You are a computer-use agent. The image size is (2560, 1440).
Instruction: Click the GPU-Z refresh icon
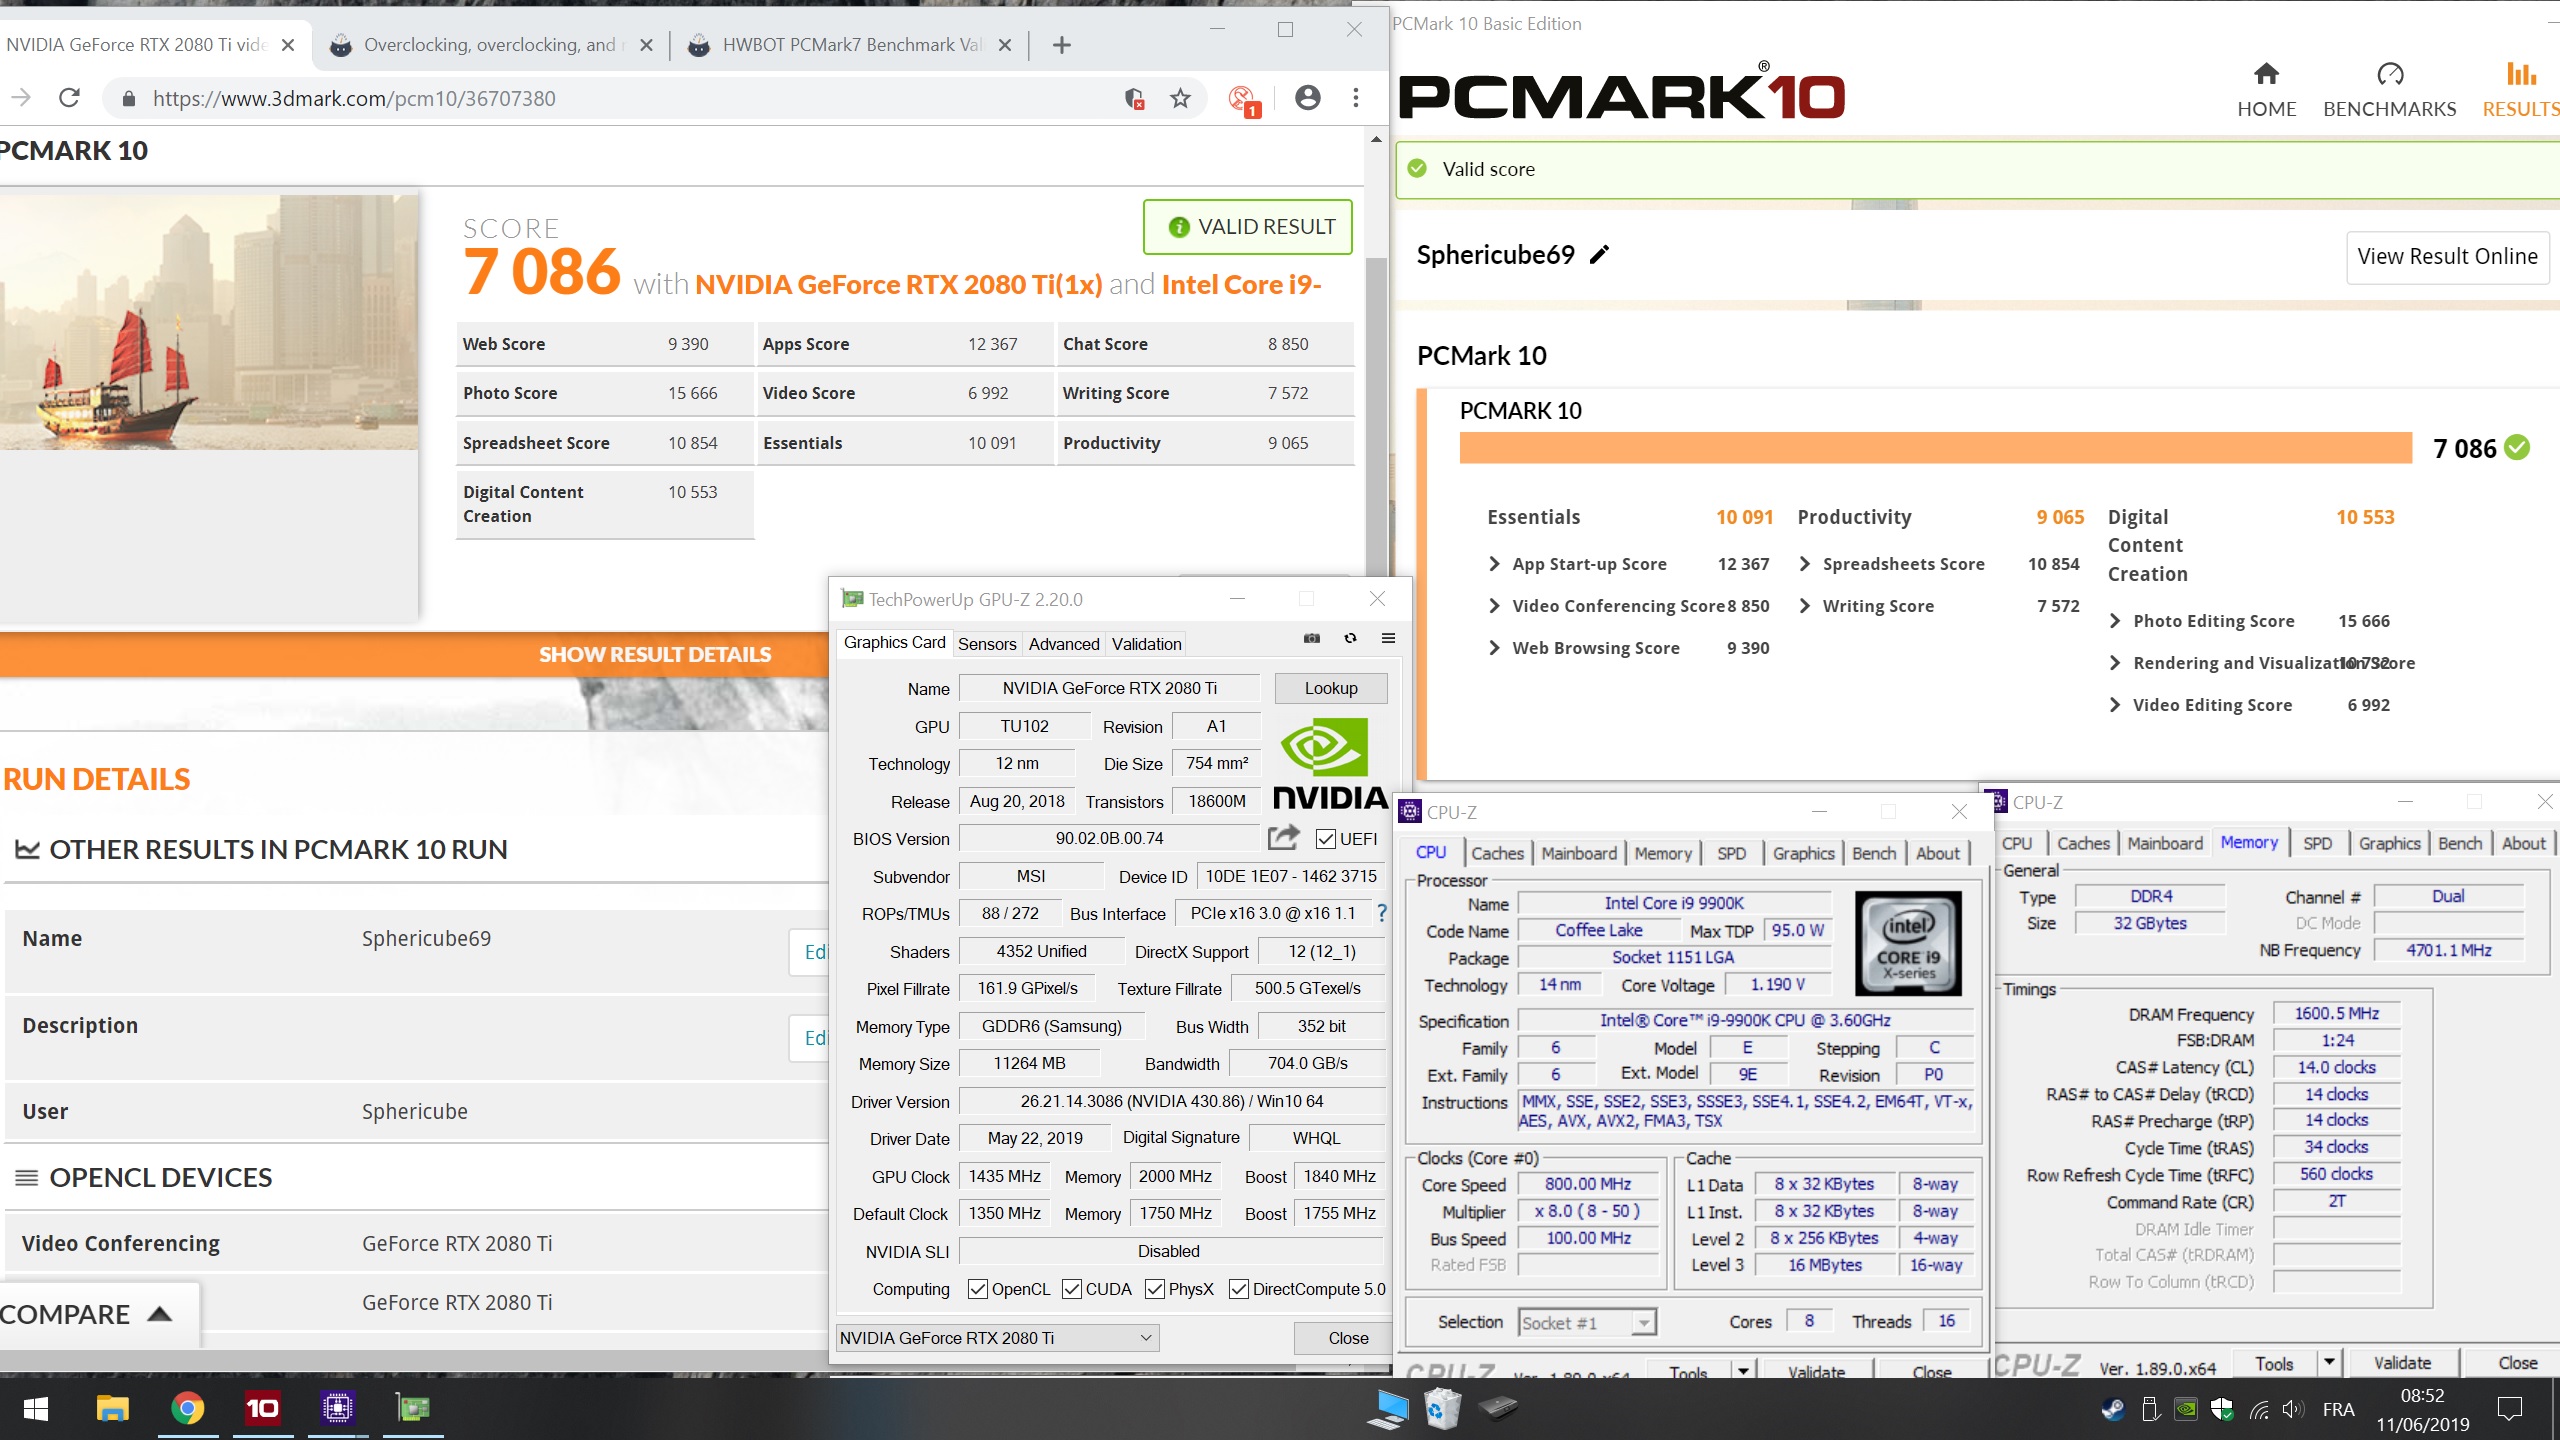click(x=1350, y=639)
